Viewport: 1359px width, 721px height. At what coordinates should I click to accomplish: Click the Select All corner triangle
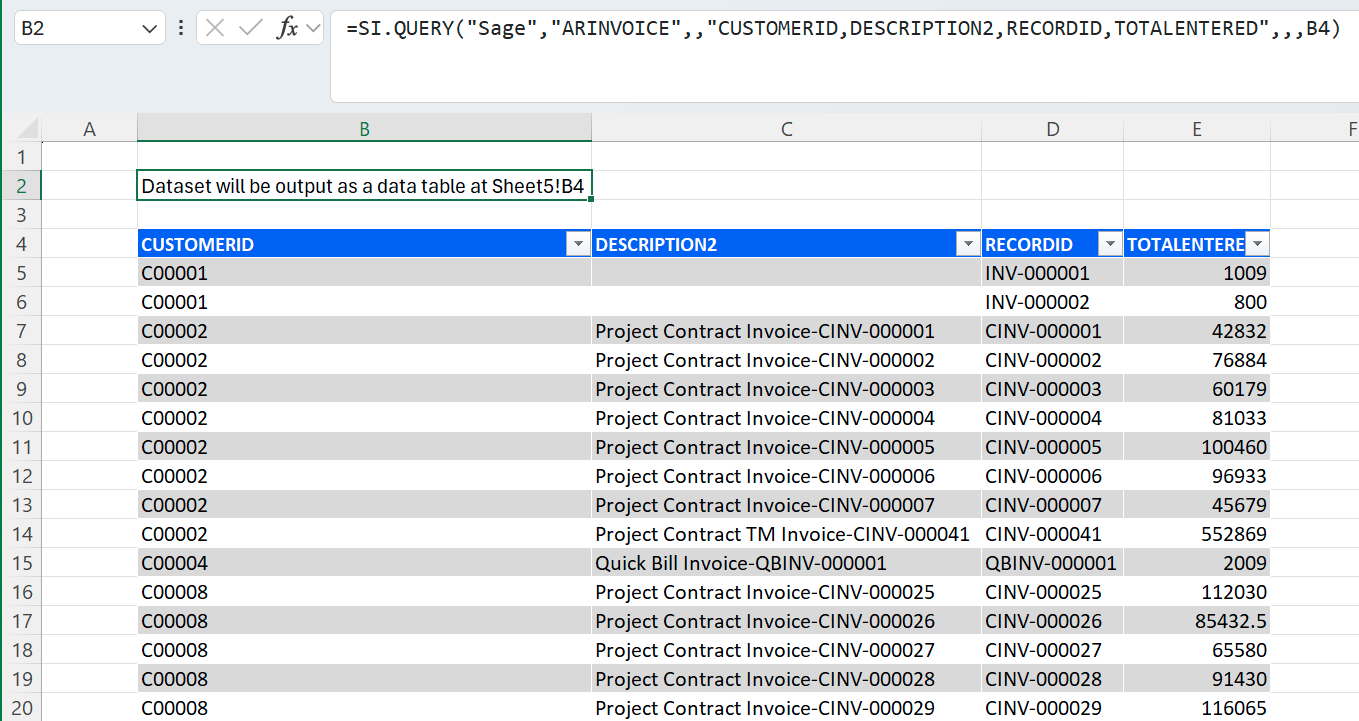pyautogui.click(x=27, y=129)
